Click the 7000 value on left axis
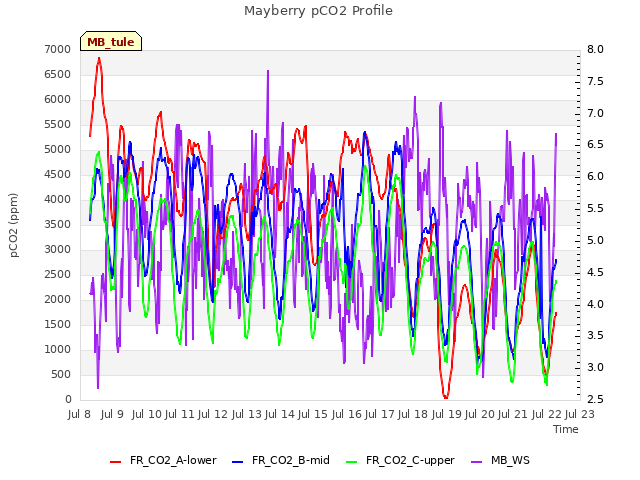Image resolution: width=640 pixels, height=480 pixels. (58, 49)
